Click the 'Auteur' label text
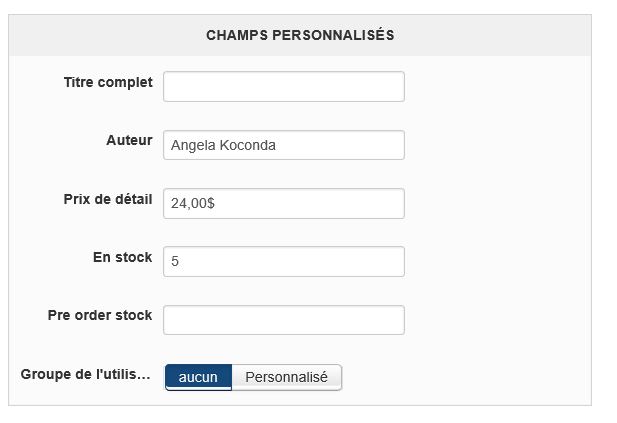The height and width of the screenshot is (423, 617). tap(129, 140)
